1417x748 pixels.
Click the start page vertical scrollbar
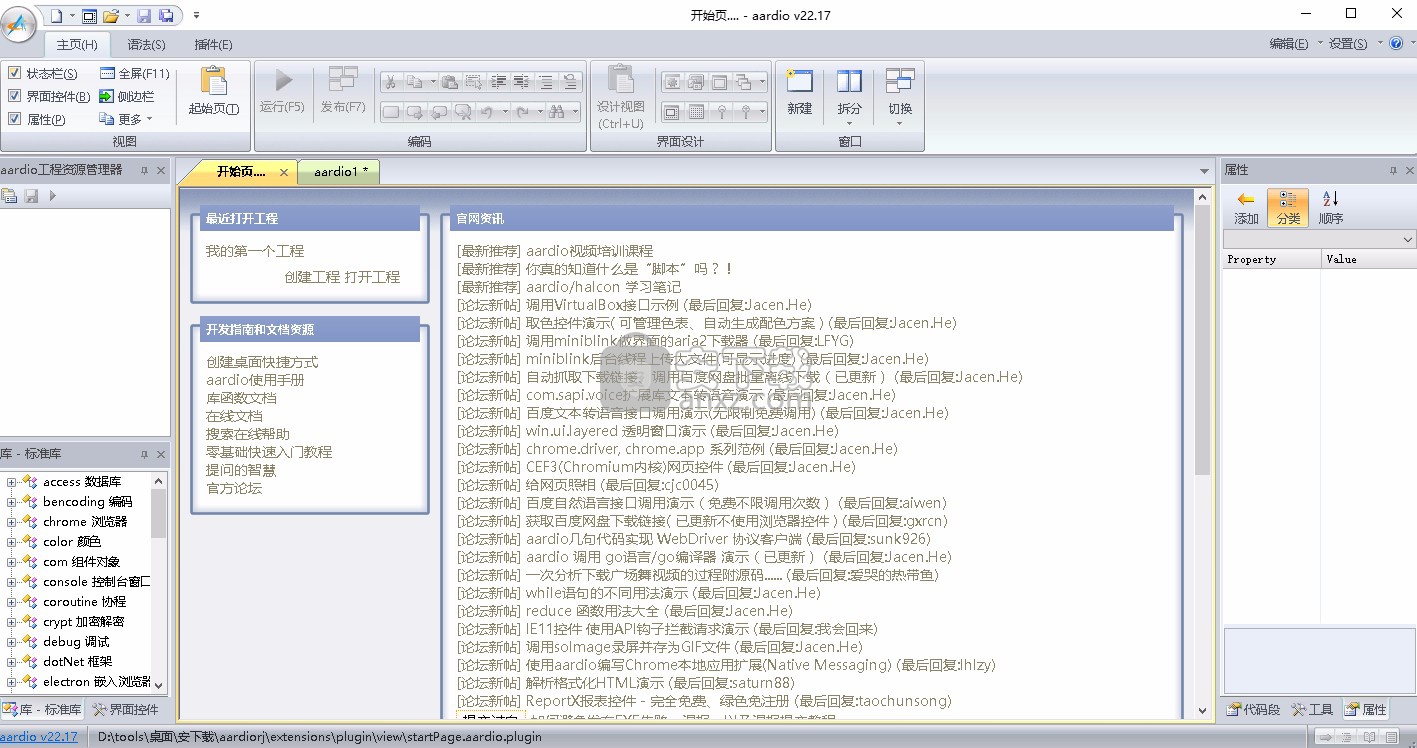[x=1202, y=455]
